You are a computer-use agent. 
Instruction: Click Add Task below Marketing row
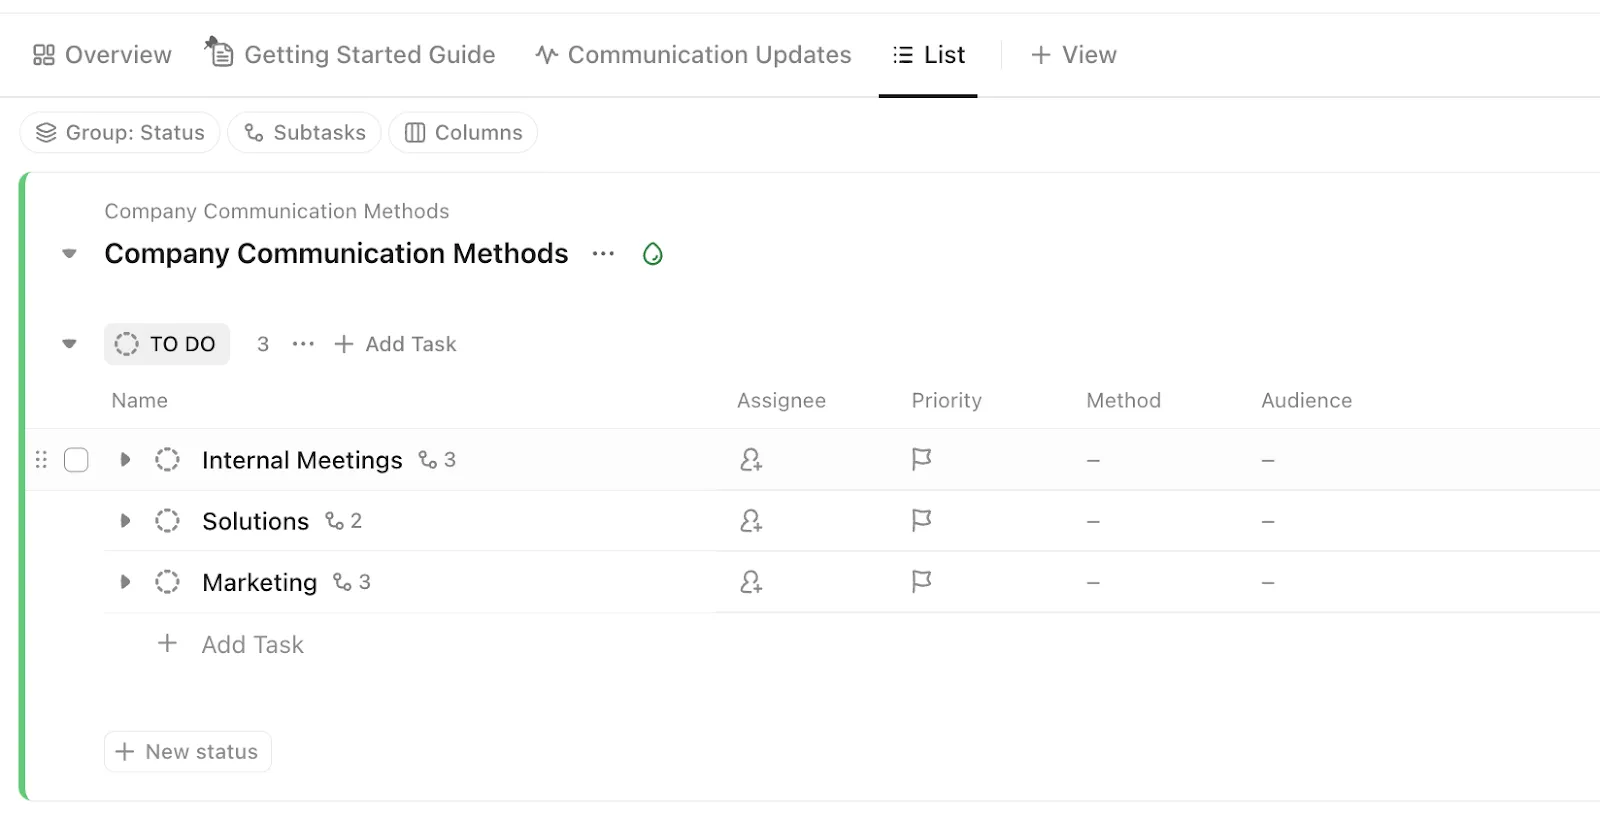point(231,645)
